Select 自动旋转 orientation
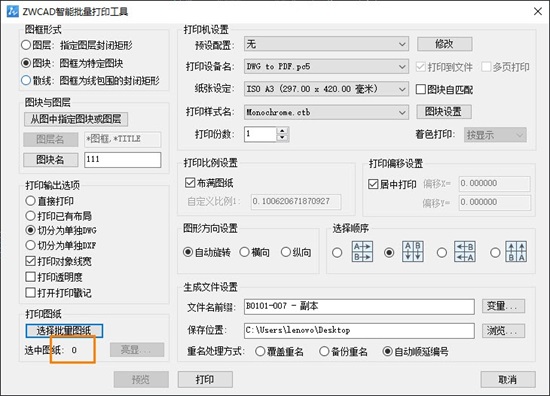Image resolution: width=550 pixels, height=396 pixels. point(188,252)
